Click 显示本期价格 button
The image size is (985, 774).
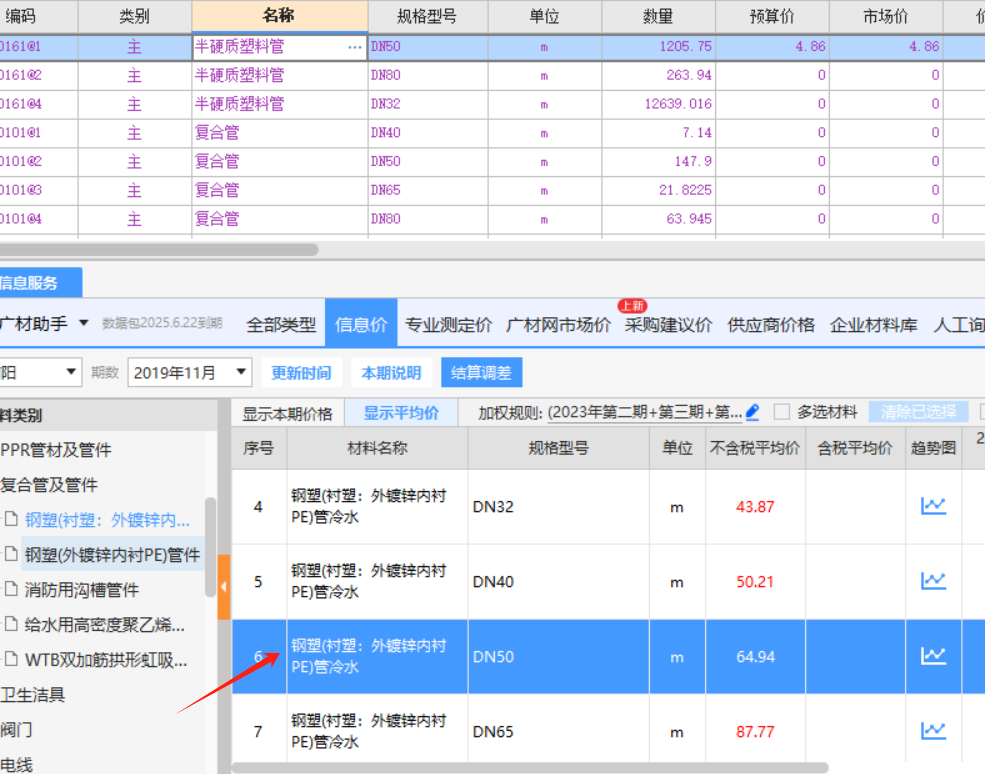[x=287, y=413]
